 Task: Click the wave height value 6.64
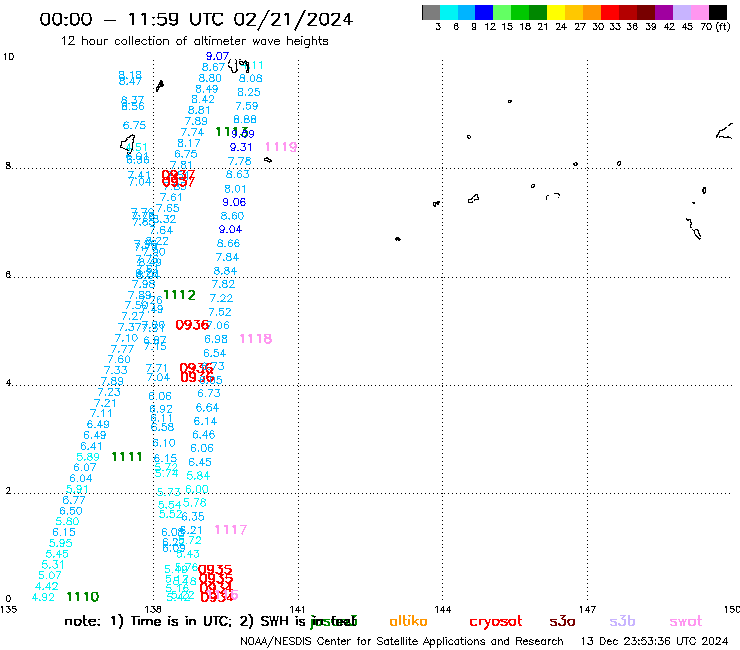click(x=207, y=408)
